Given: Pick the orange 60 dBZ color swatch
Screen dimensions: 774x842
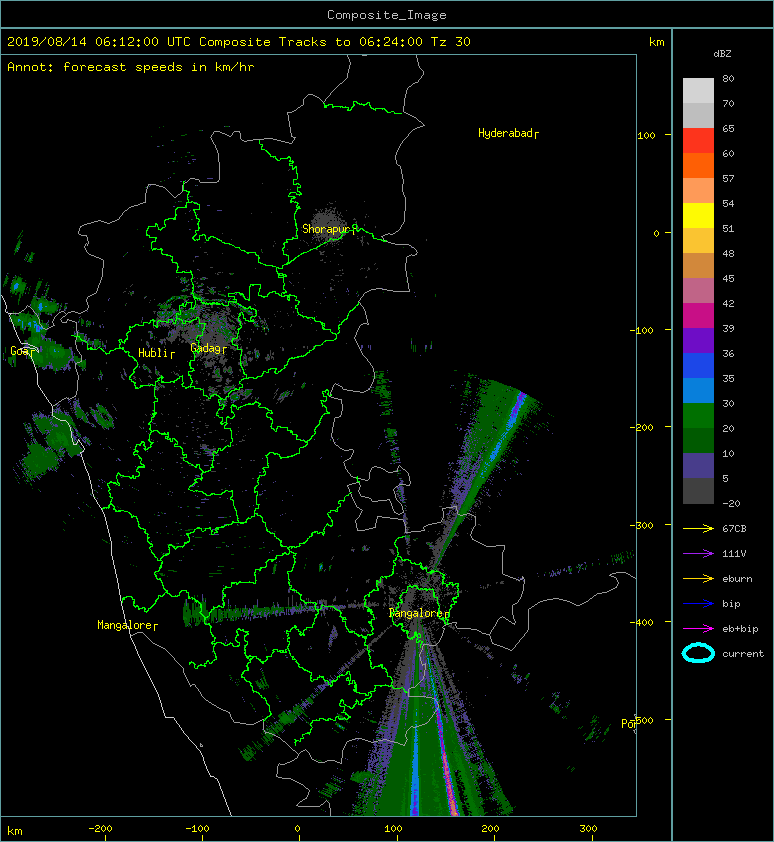Looking at the screenshot, I should (x=698, y=165).
